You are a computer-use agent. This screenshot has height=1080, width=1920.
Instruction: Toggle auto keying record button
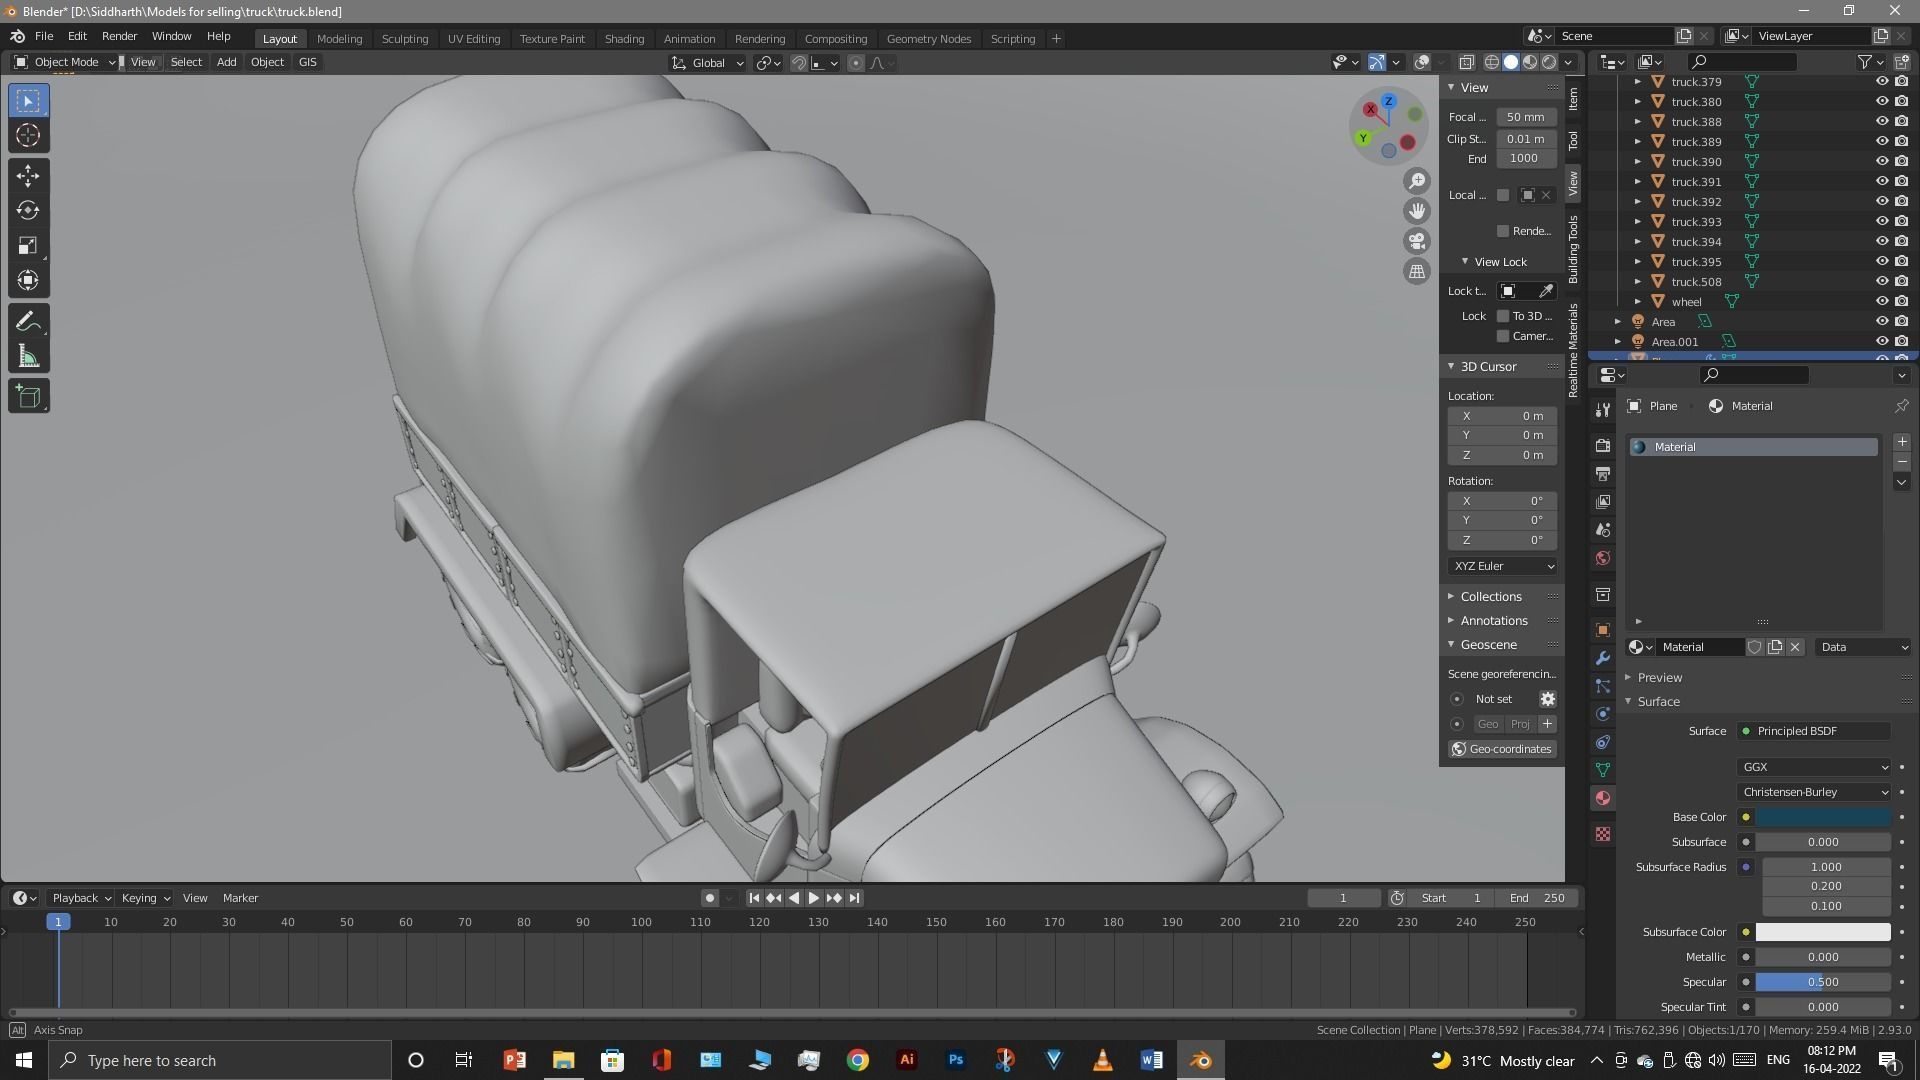tap(710, 898)
